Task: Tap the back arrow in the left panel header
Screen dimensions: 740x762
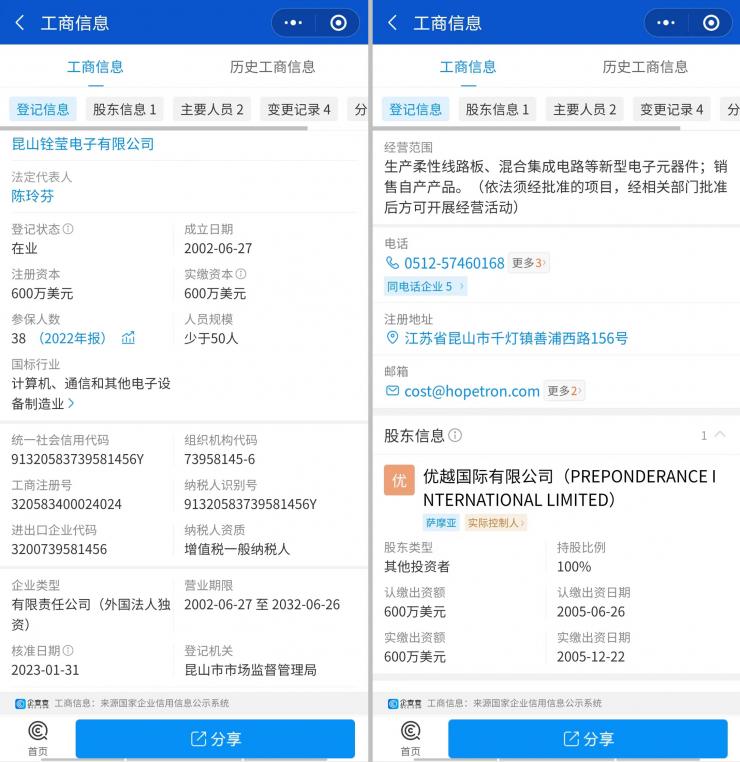Action: click(20, 23)
